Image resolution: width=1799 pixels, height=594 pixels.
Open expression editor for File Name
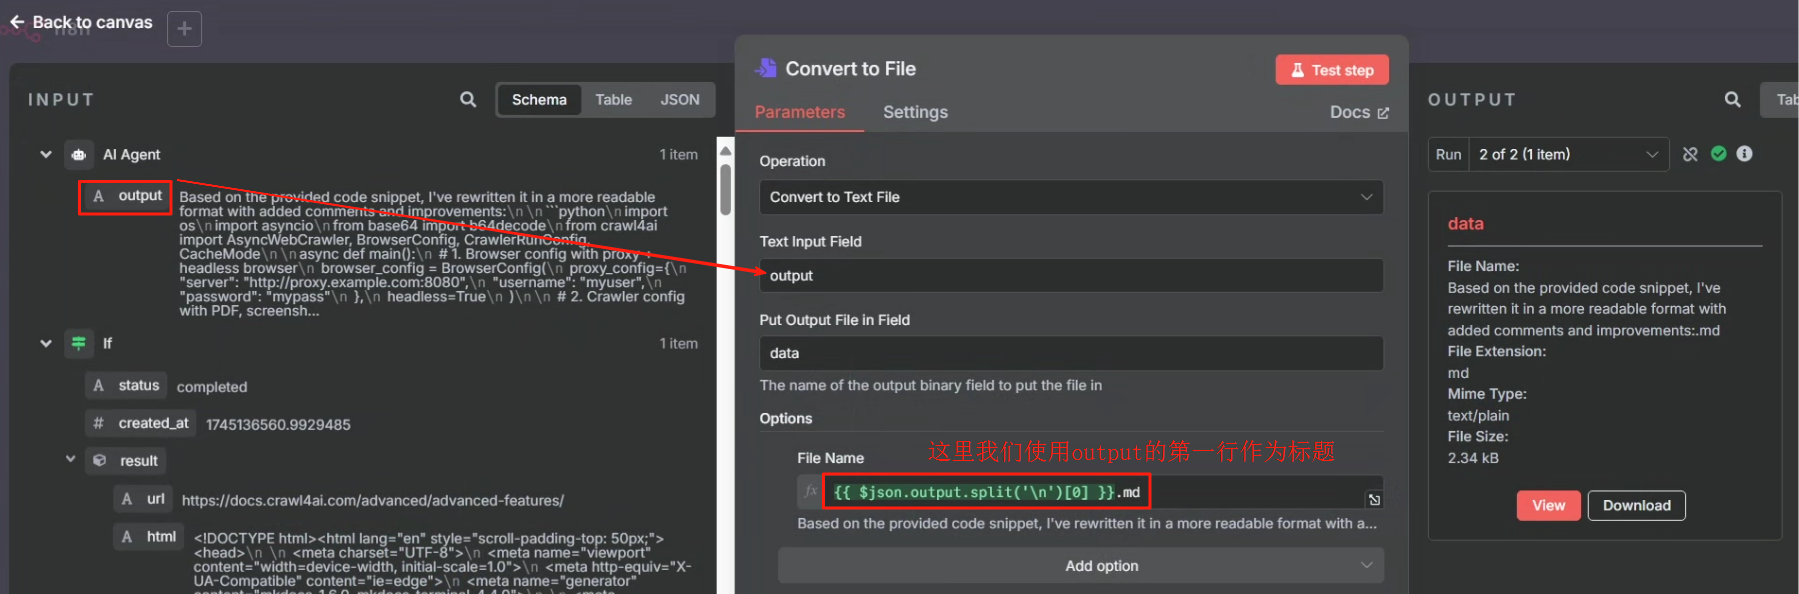(1374, 499)
